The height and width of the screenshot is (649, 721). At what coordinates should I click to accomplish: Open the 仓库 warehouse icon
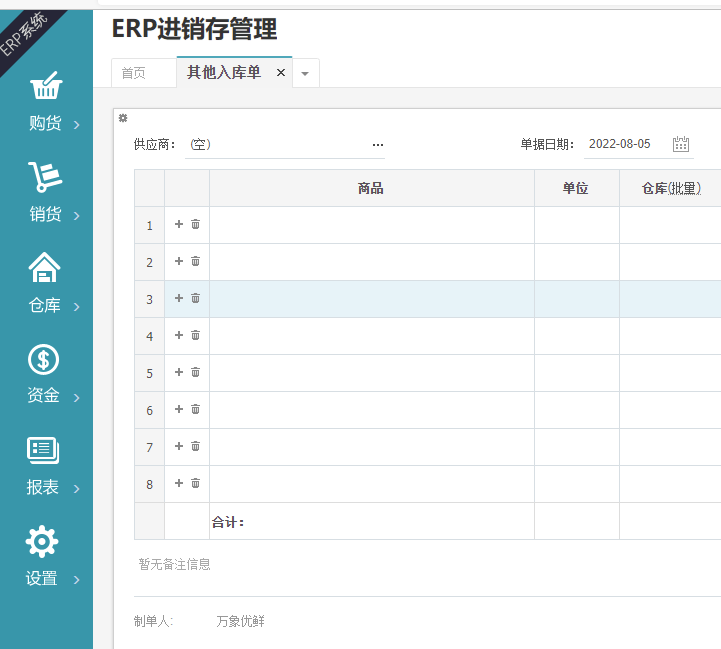pos(45,268)
